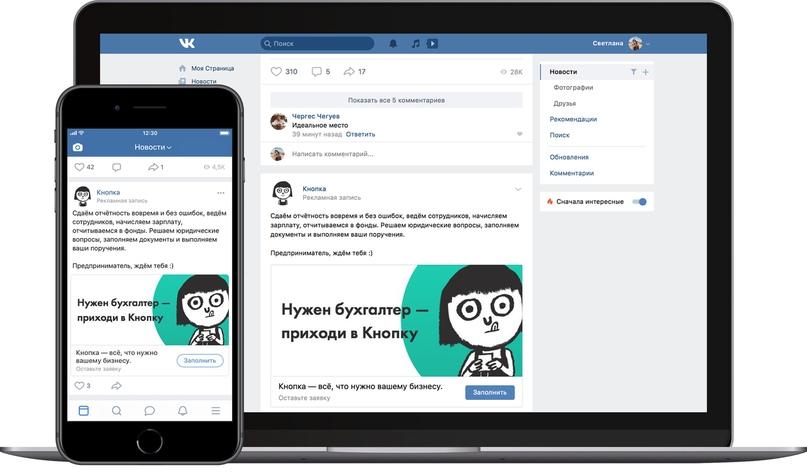The width and height of the screenshot is (807, 473).
Task: Open the three-dot menu on phone Кнопка post
Action: 221,193
